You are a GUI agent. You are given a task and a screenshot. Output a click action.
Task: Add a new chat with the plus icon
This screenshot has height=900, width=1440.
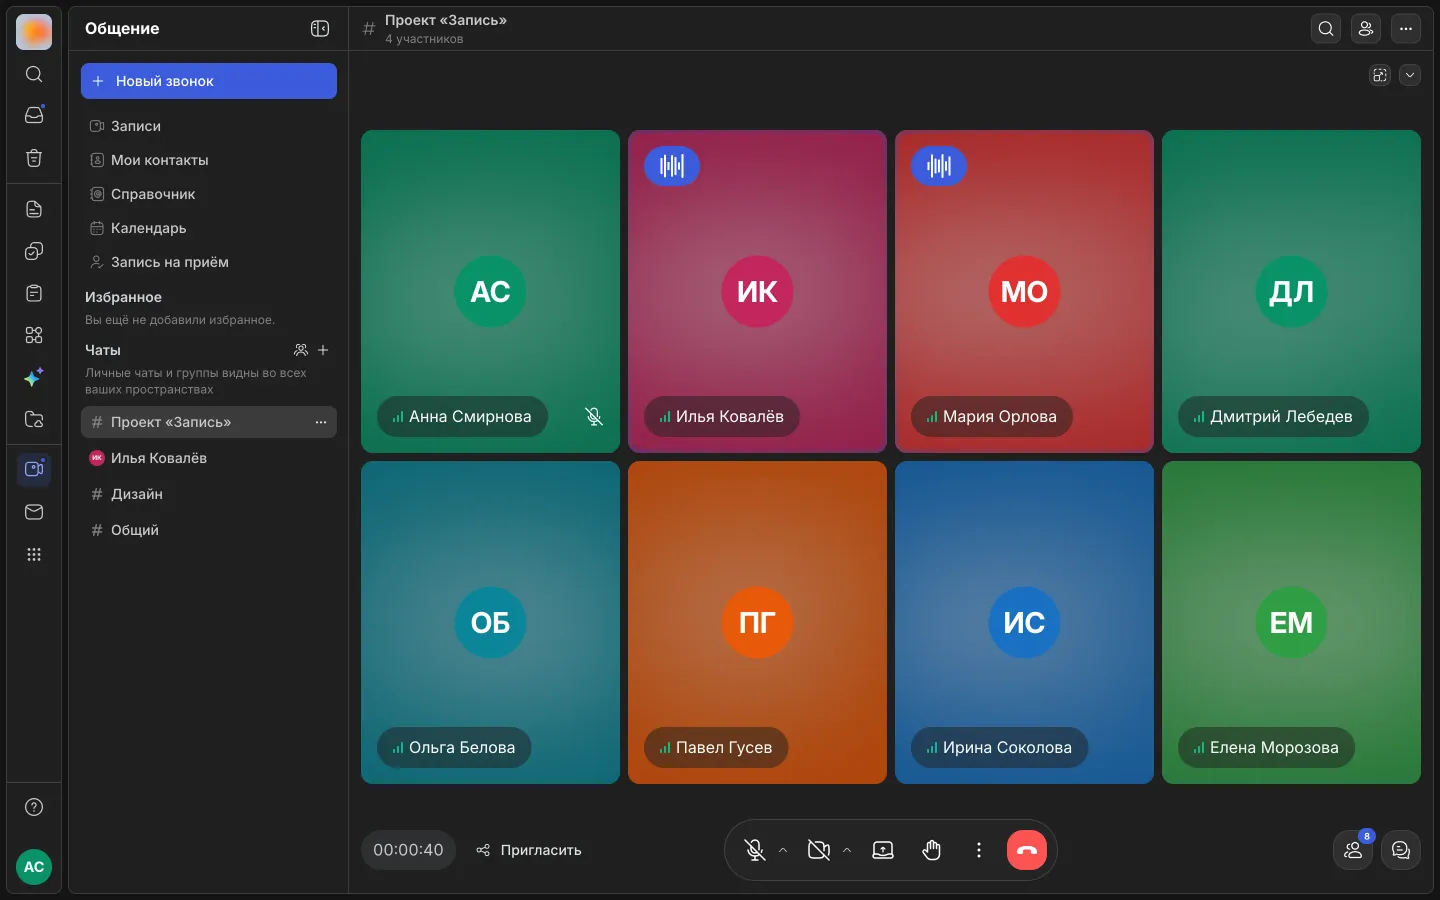tap(323, 350)
